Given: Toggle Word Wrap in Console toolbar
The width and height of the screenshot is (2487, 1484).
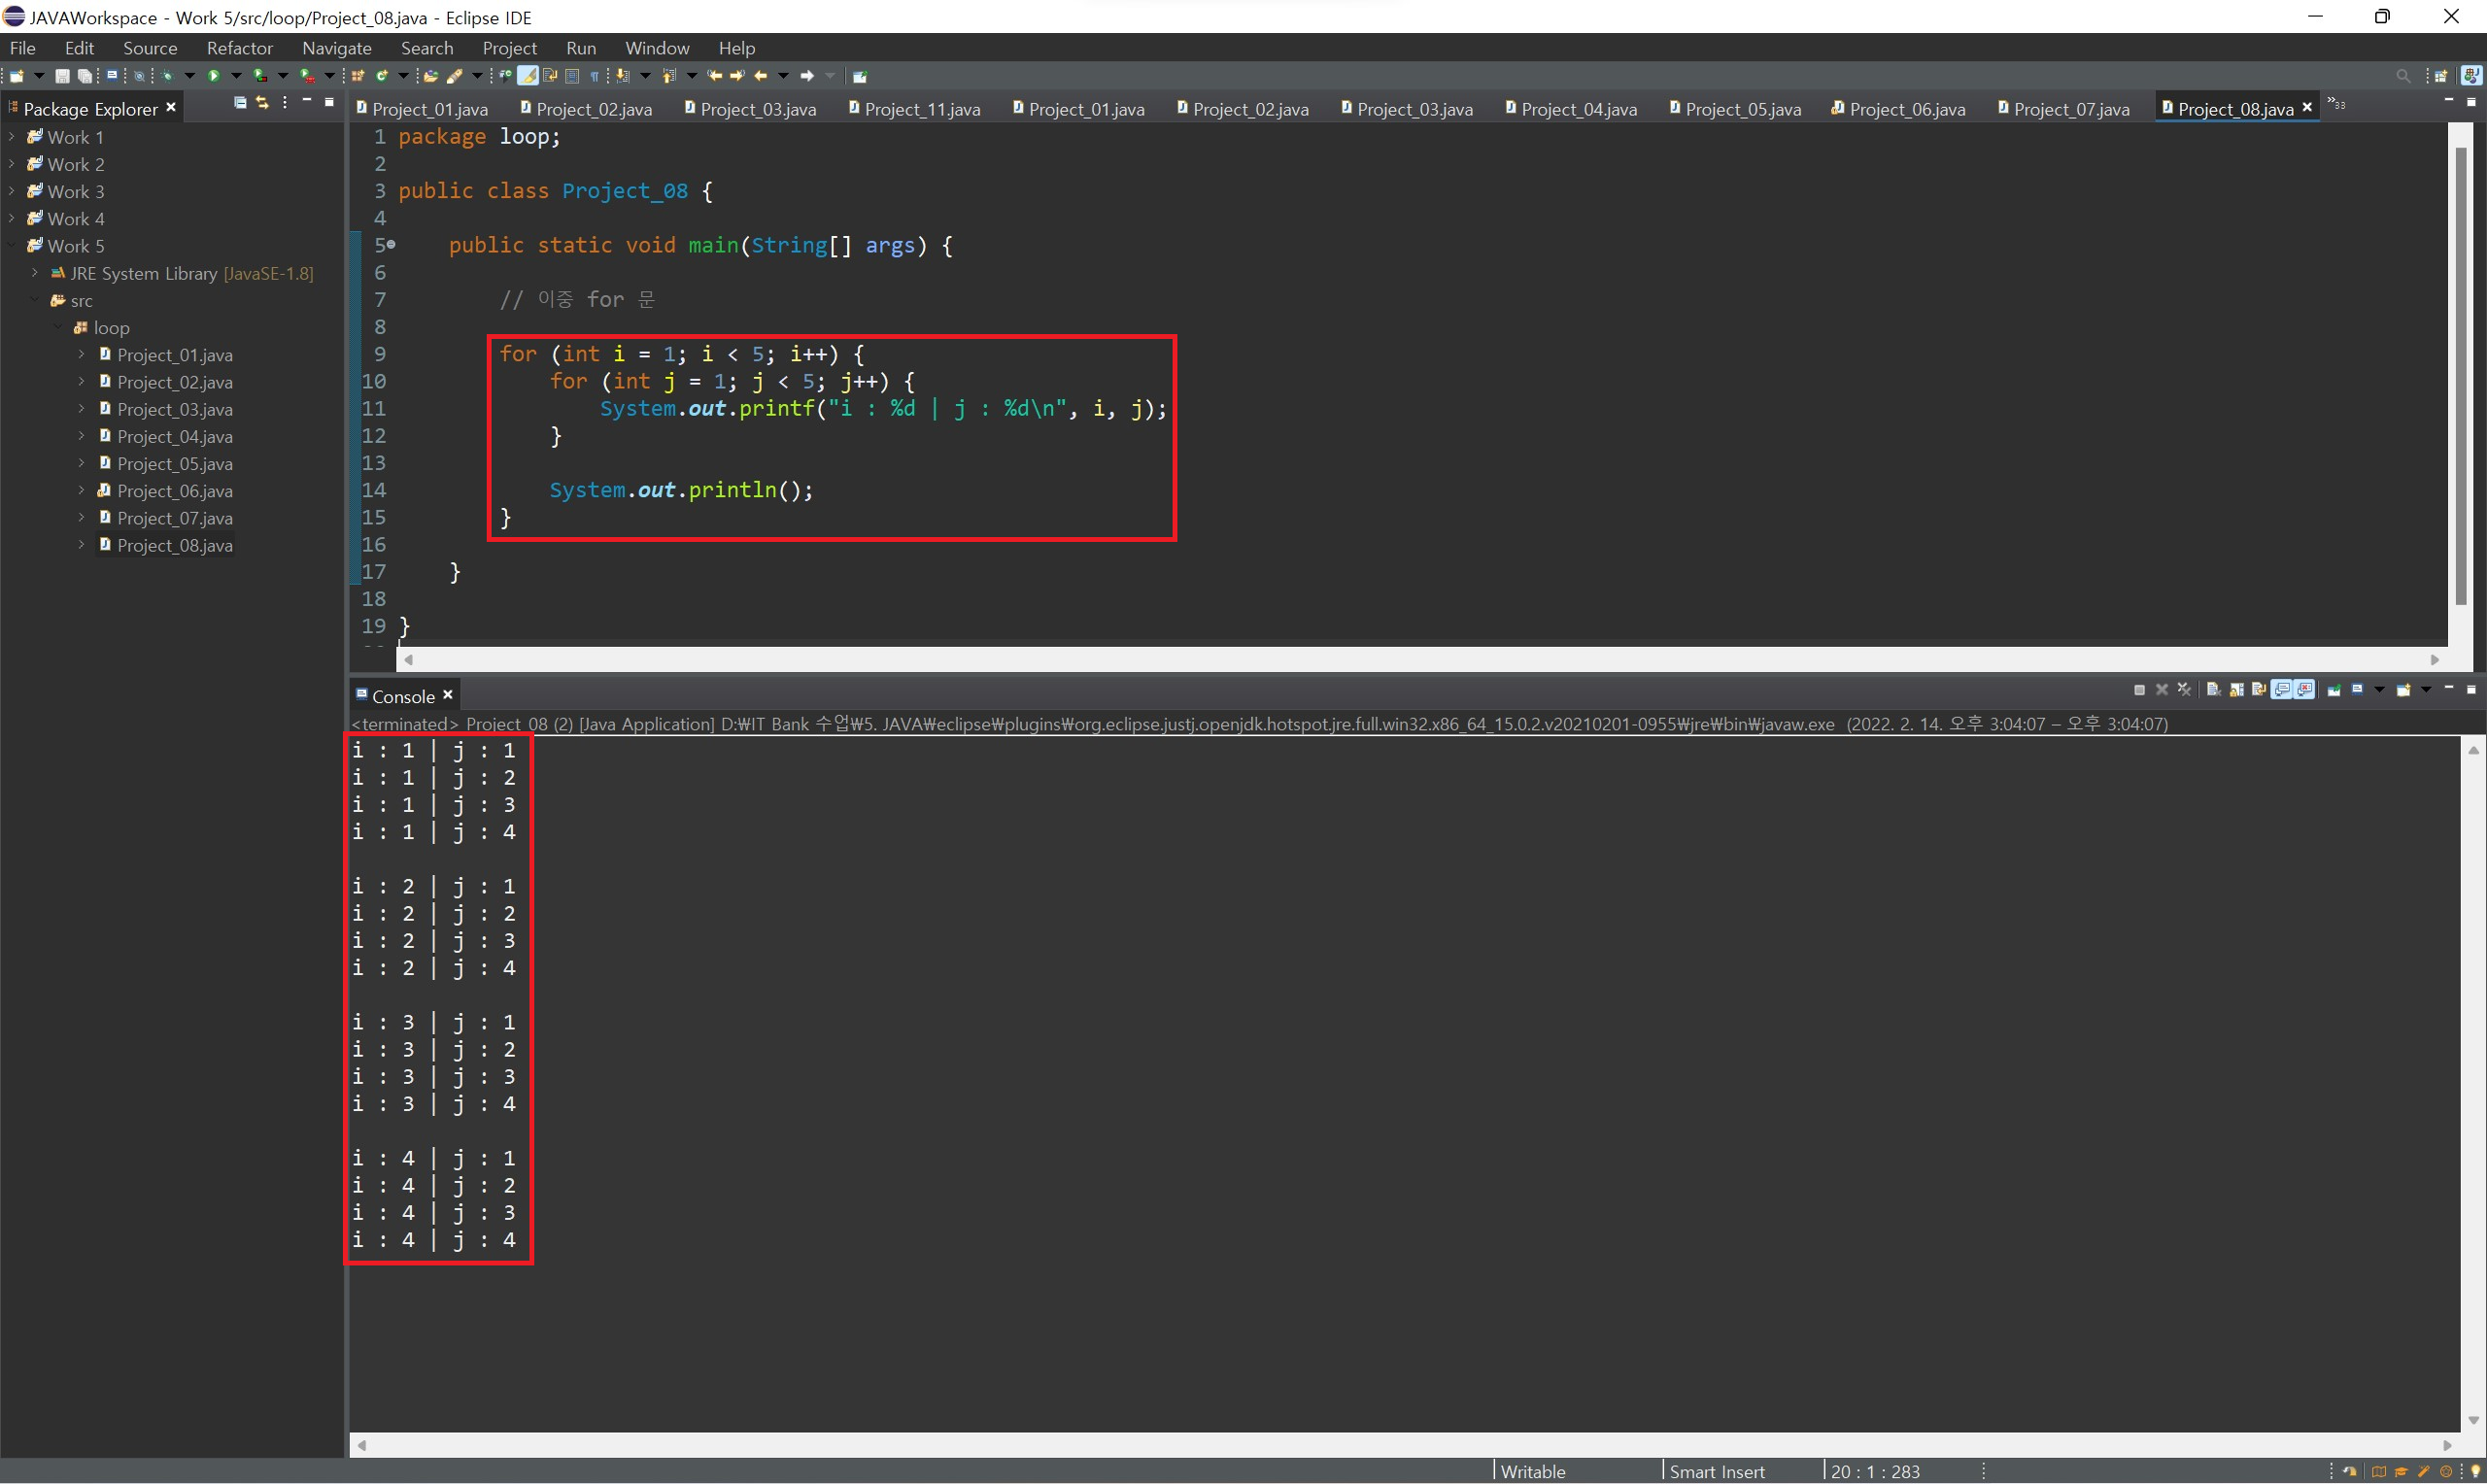Looking at the screenshot, I should pos(2259,690).
